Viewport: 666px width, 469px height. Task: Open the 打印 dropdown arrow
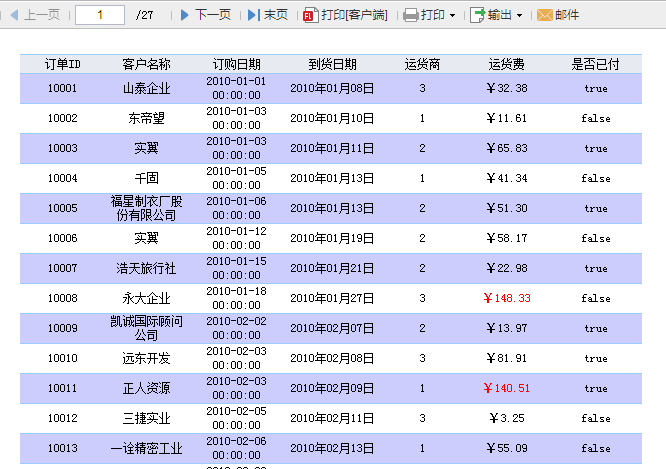click(x=452, y=16)
